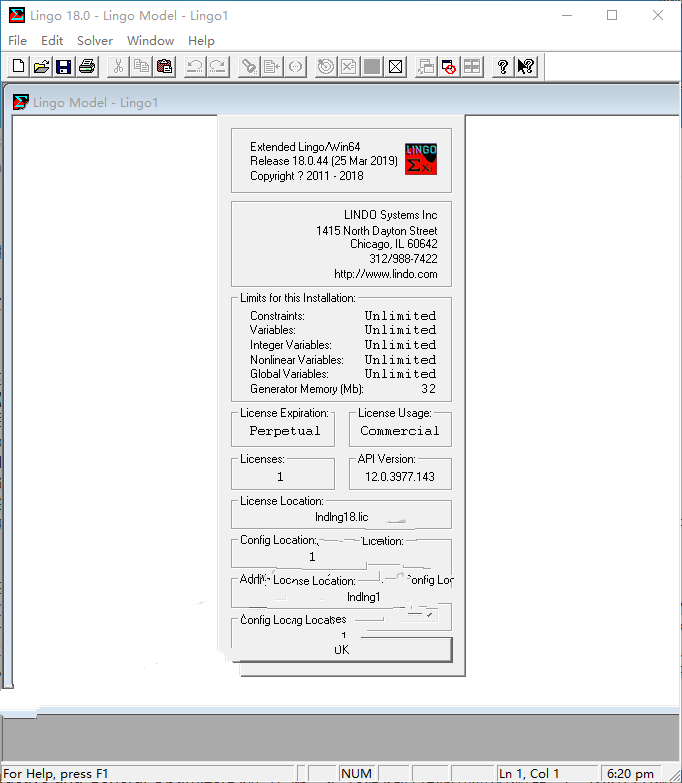Minimize the Lingo 18.0 window
This screenshot has width=682, height=783.
point(567,15)
